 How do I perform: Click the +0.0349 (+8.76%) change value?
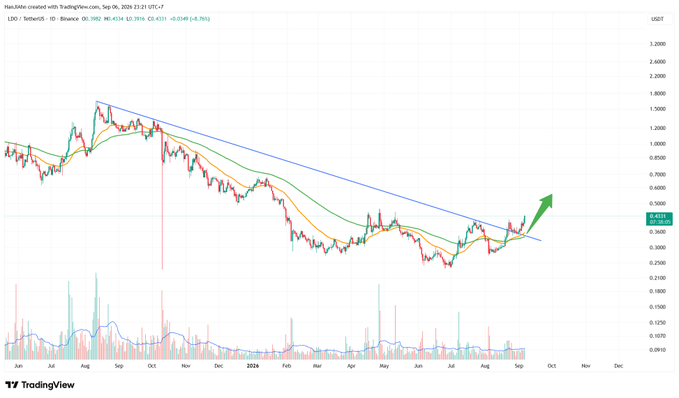click(189, 19)
